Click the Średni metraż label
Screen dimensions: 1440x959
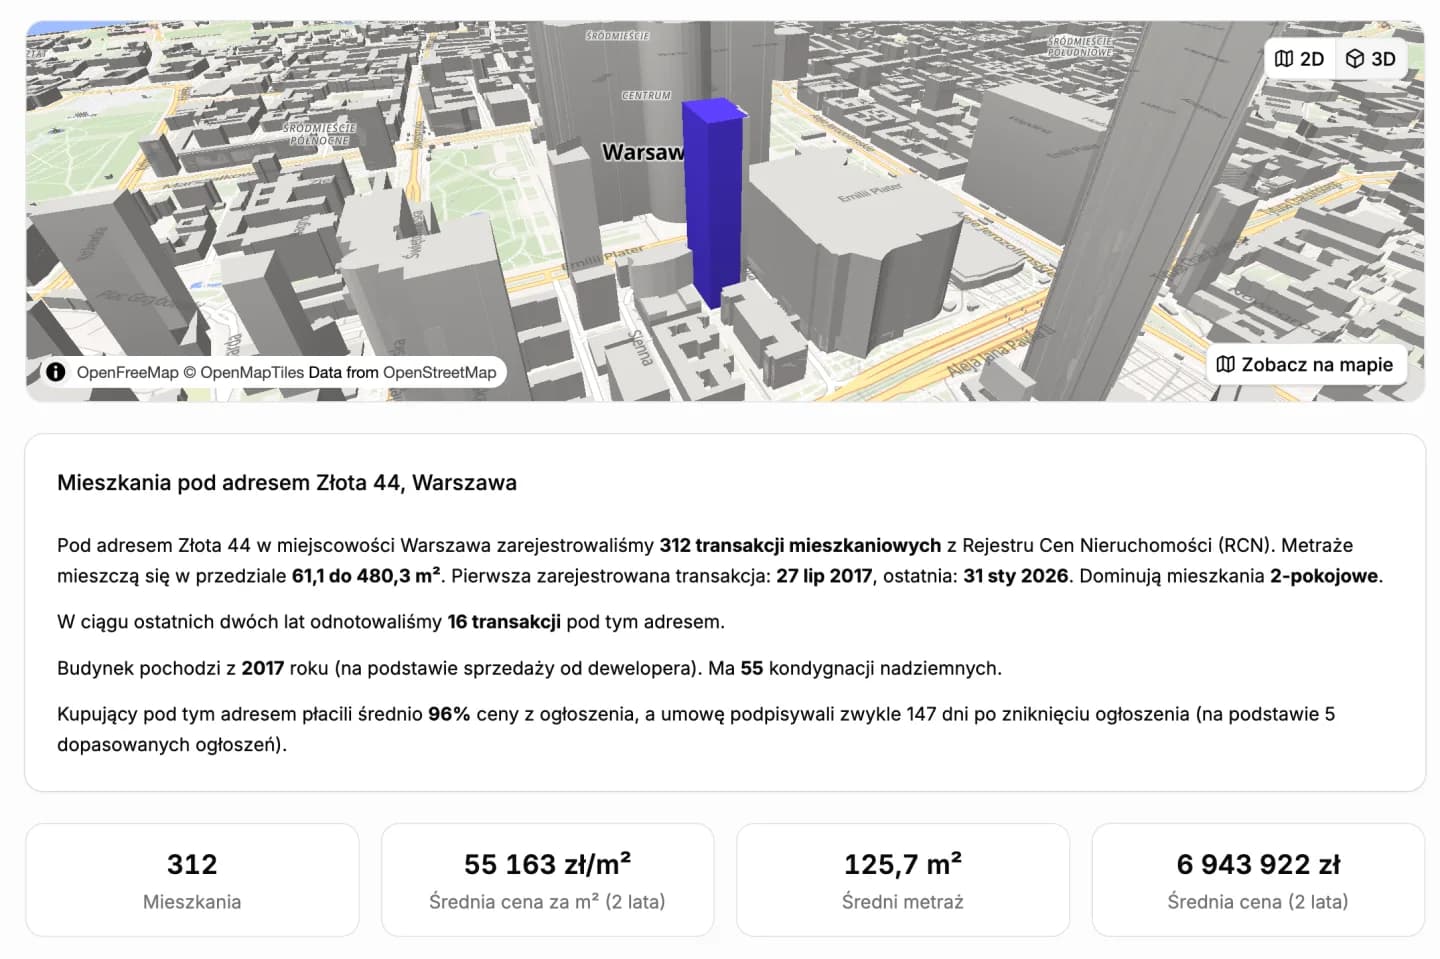click(x=903, y=902)
